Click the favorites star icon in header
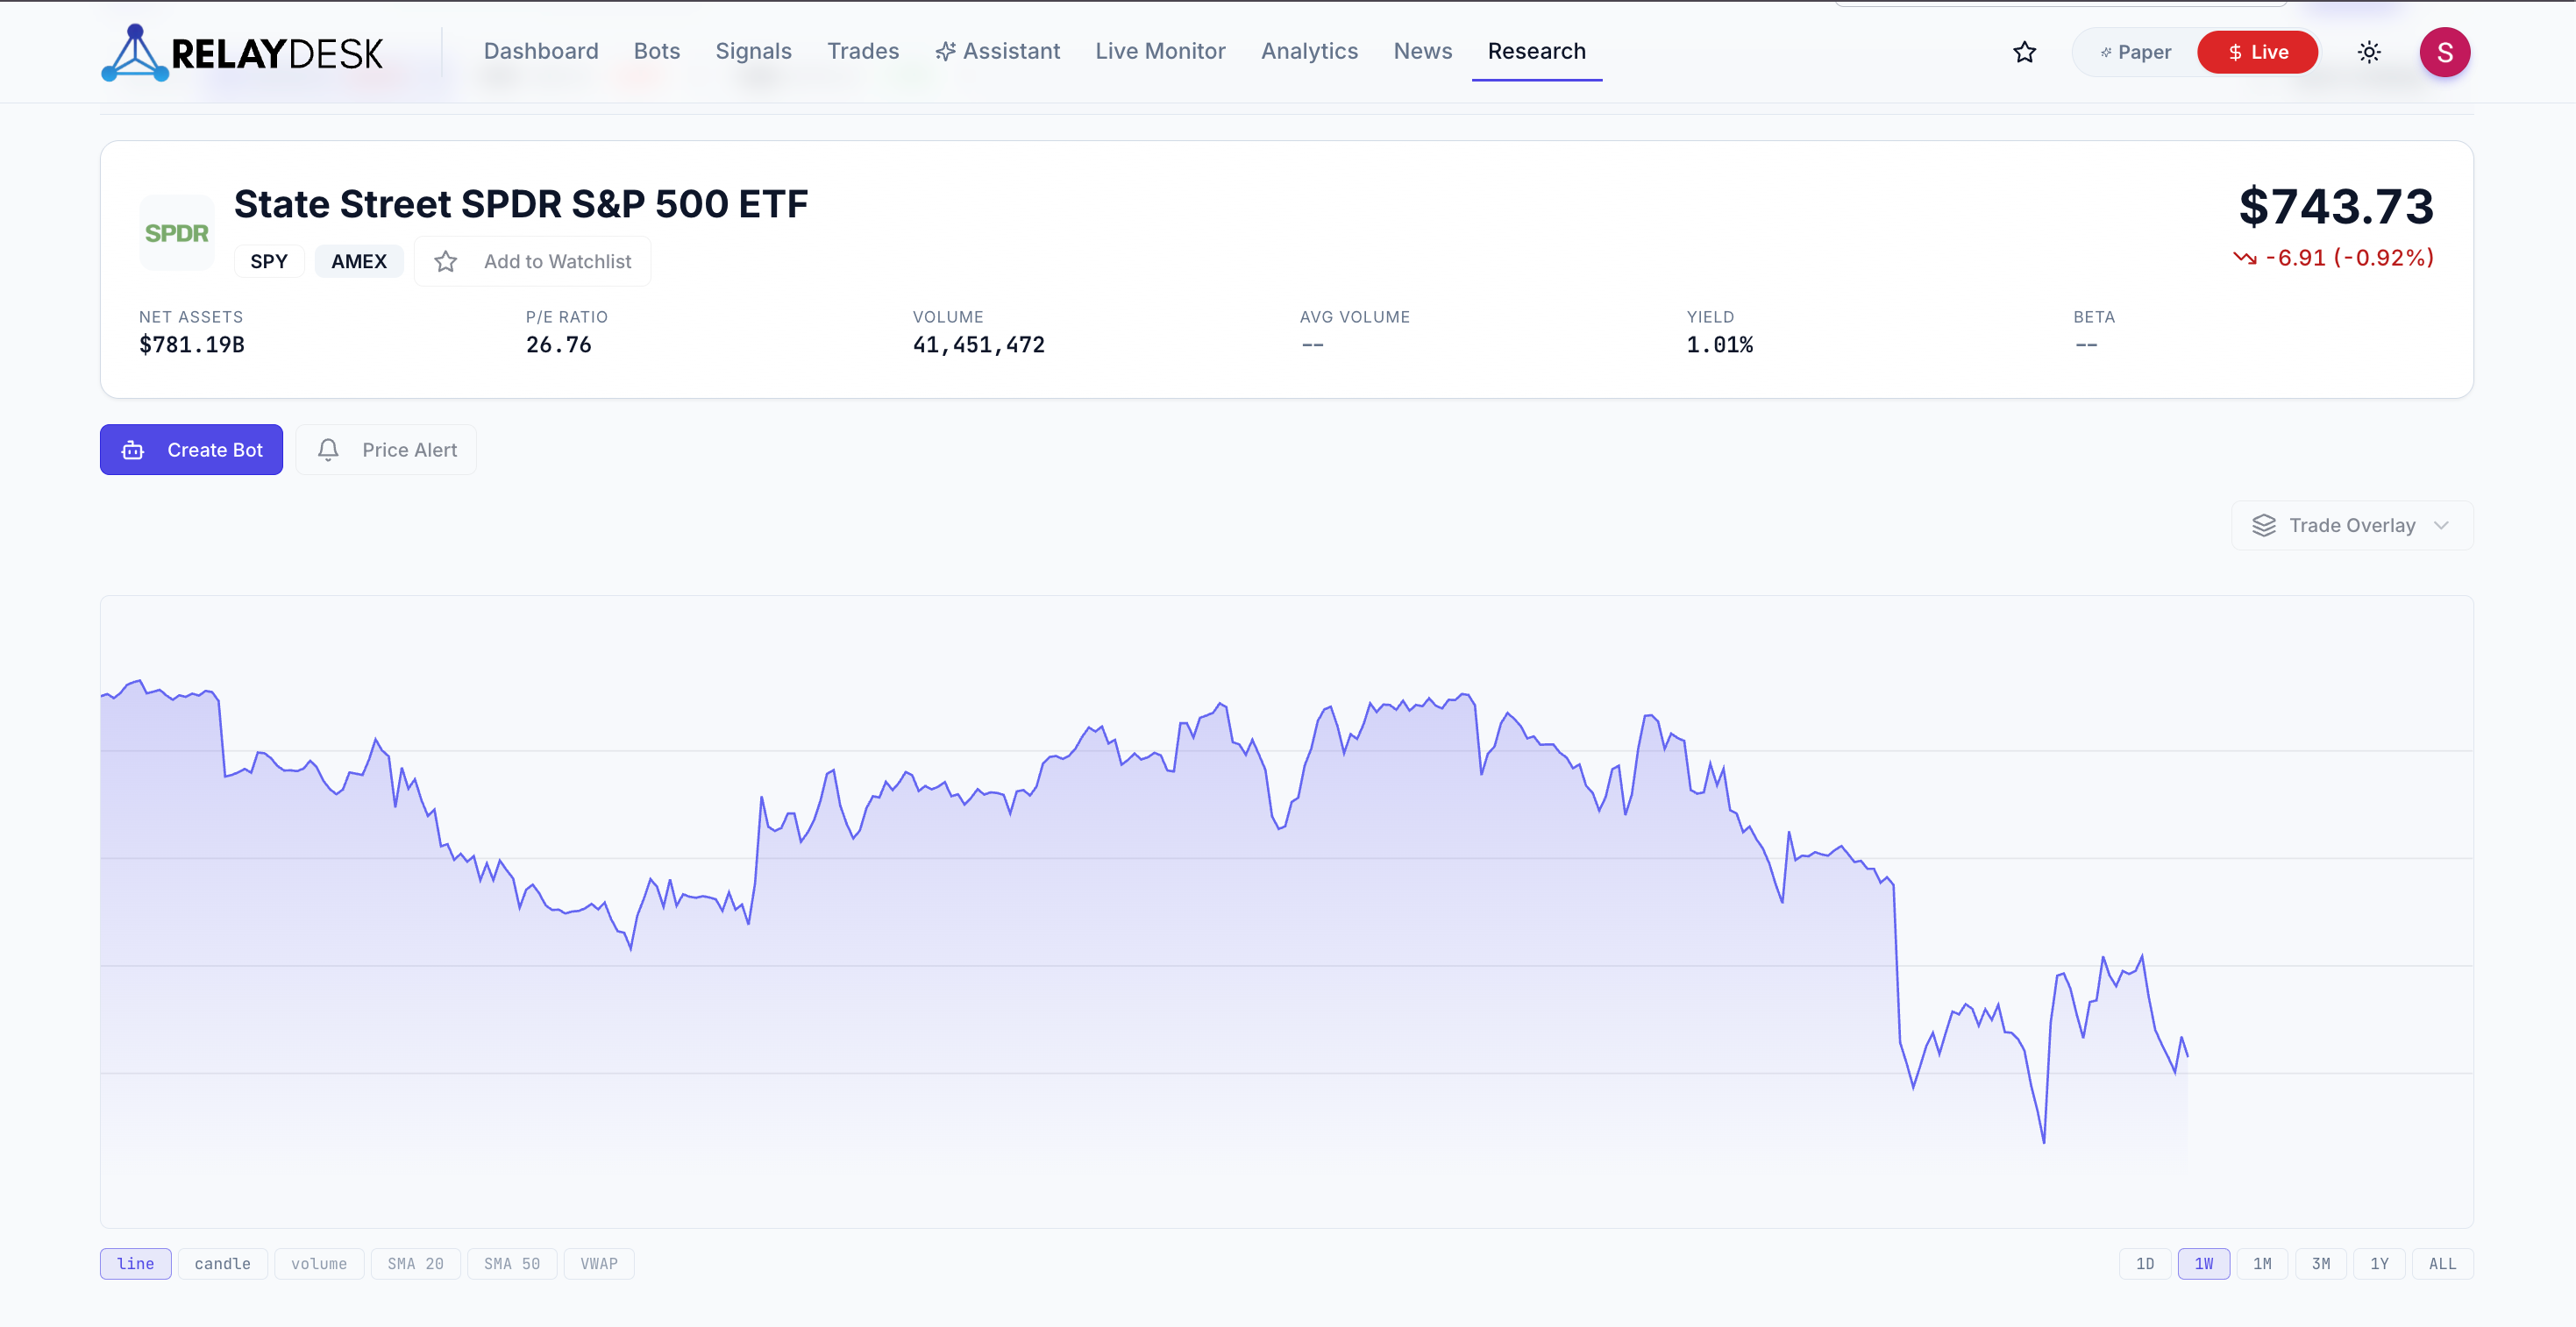This screenshot has height=1327, width=2576. (x=2024, y=52)
